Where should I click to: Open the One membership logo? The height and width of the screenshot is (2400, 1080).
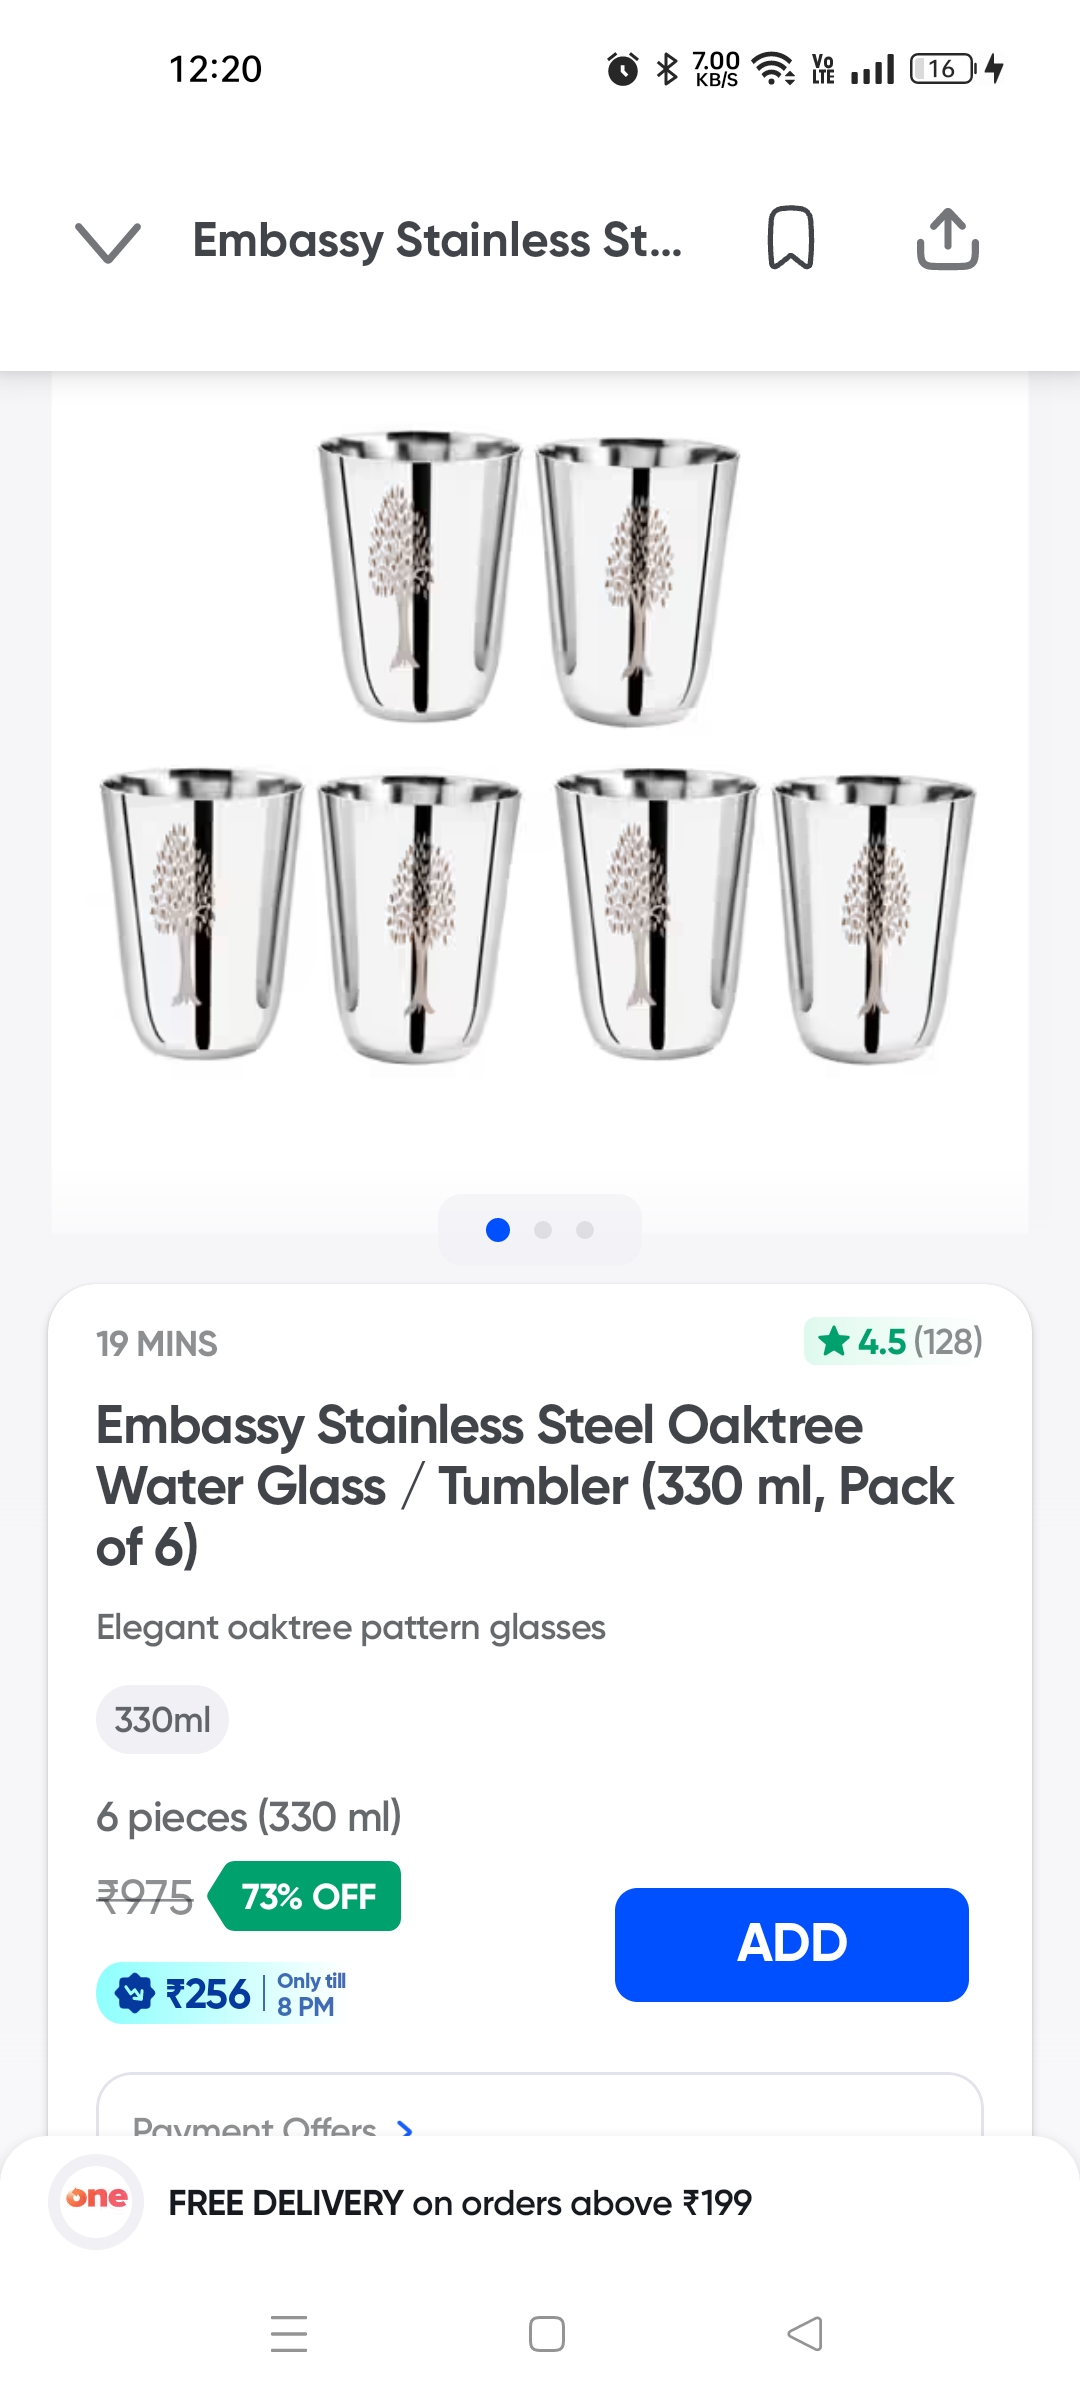tap(96, 2200)
